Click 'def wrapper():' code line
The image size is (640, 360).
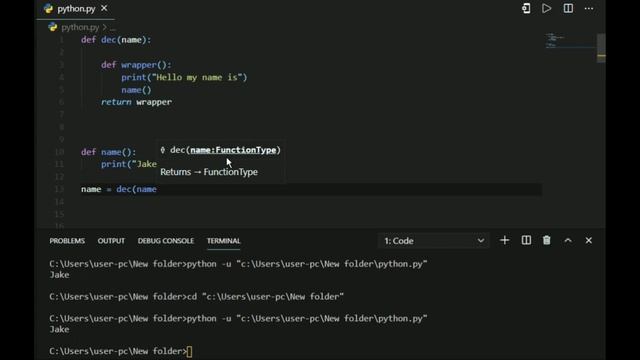[136, 65]
